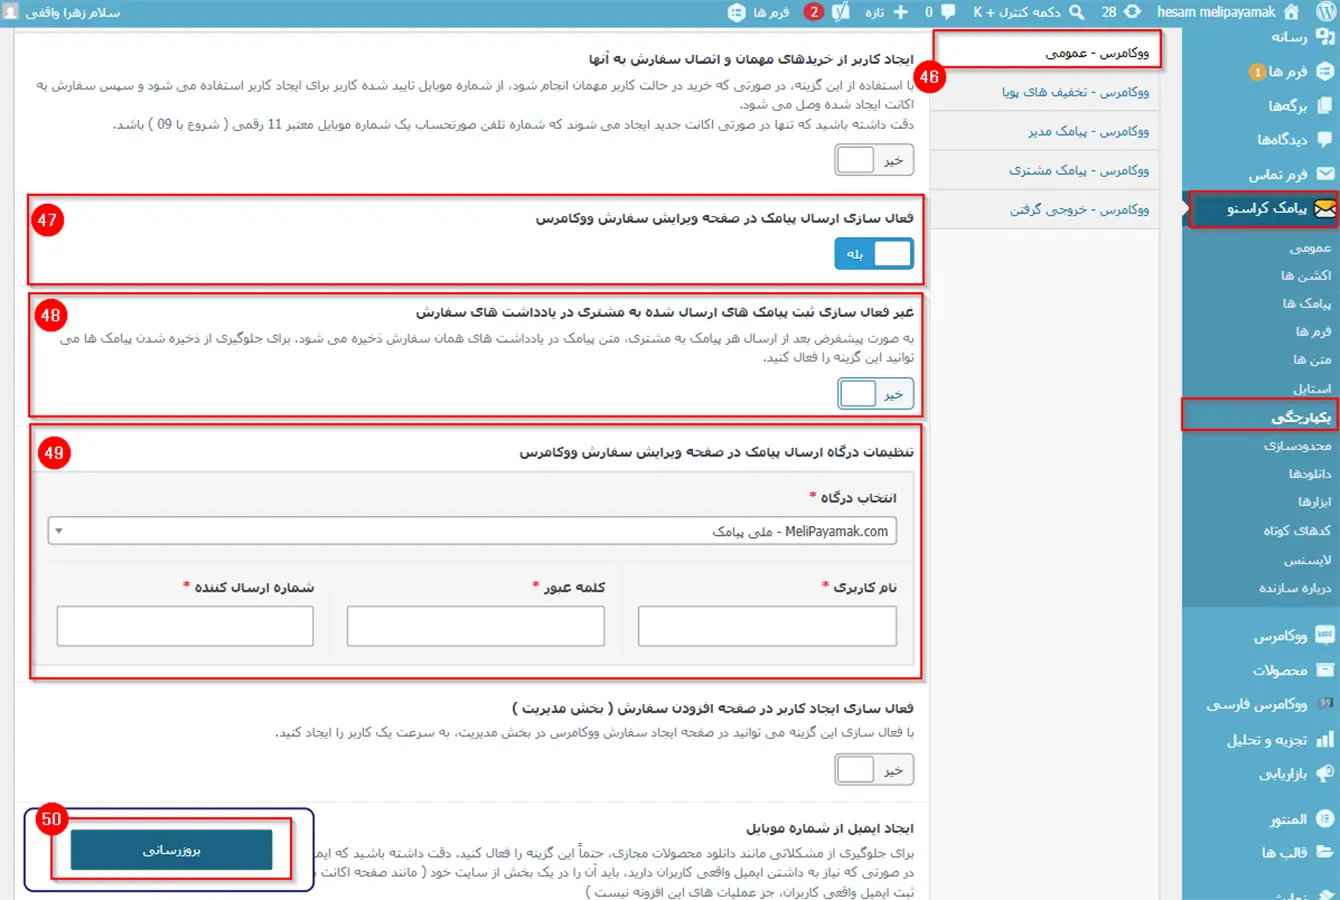Viewport: 1340px width, 900px height.
Task: Focus the 'کلمه عبور' password field
Action: [x=476, y=627]
